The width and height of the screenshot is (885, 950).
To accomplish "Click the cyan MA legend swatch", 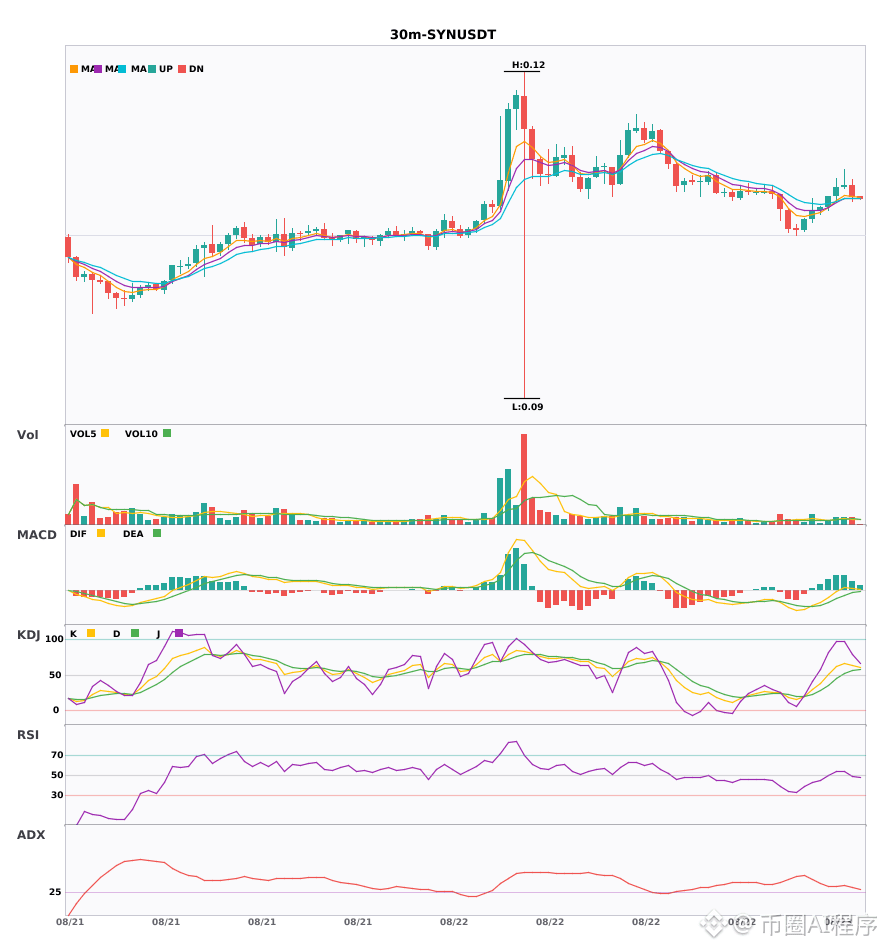I will (x=122, y=69).
